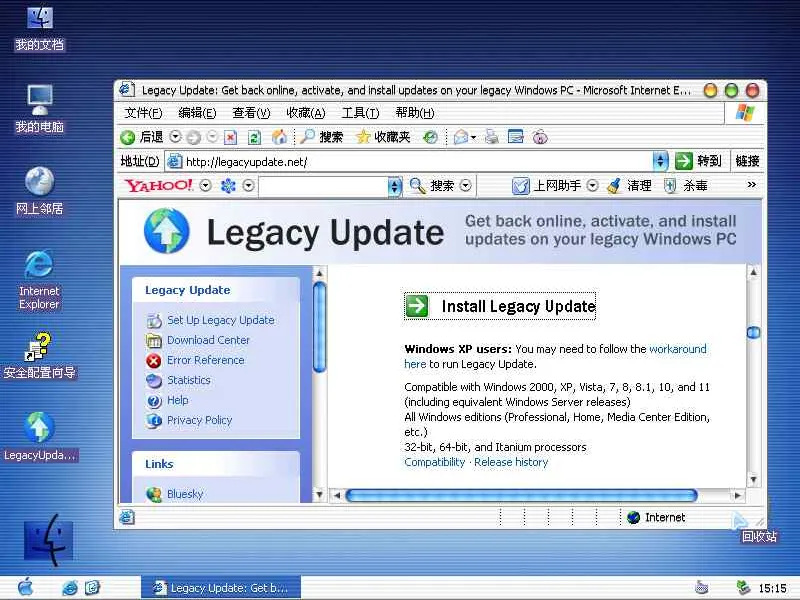Click the 链接 links toolbar label
The height and width of the screenshot is (600, 800).
coord(747,161)
